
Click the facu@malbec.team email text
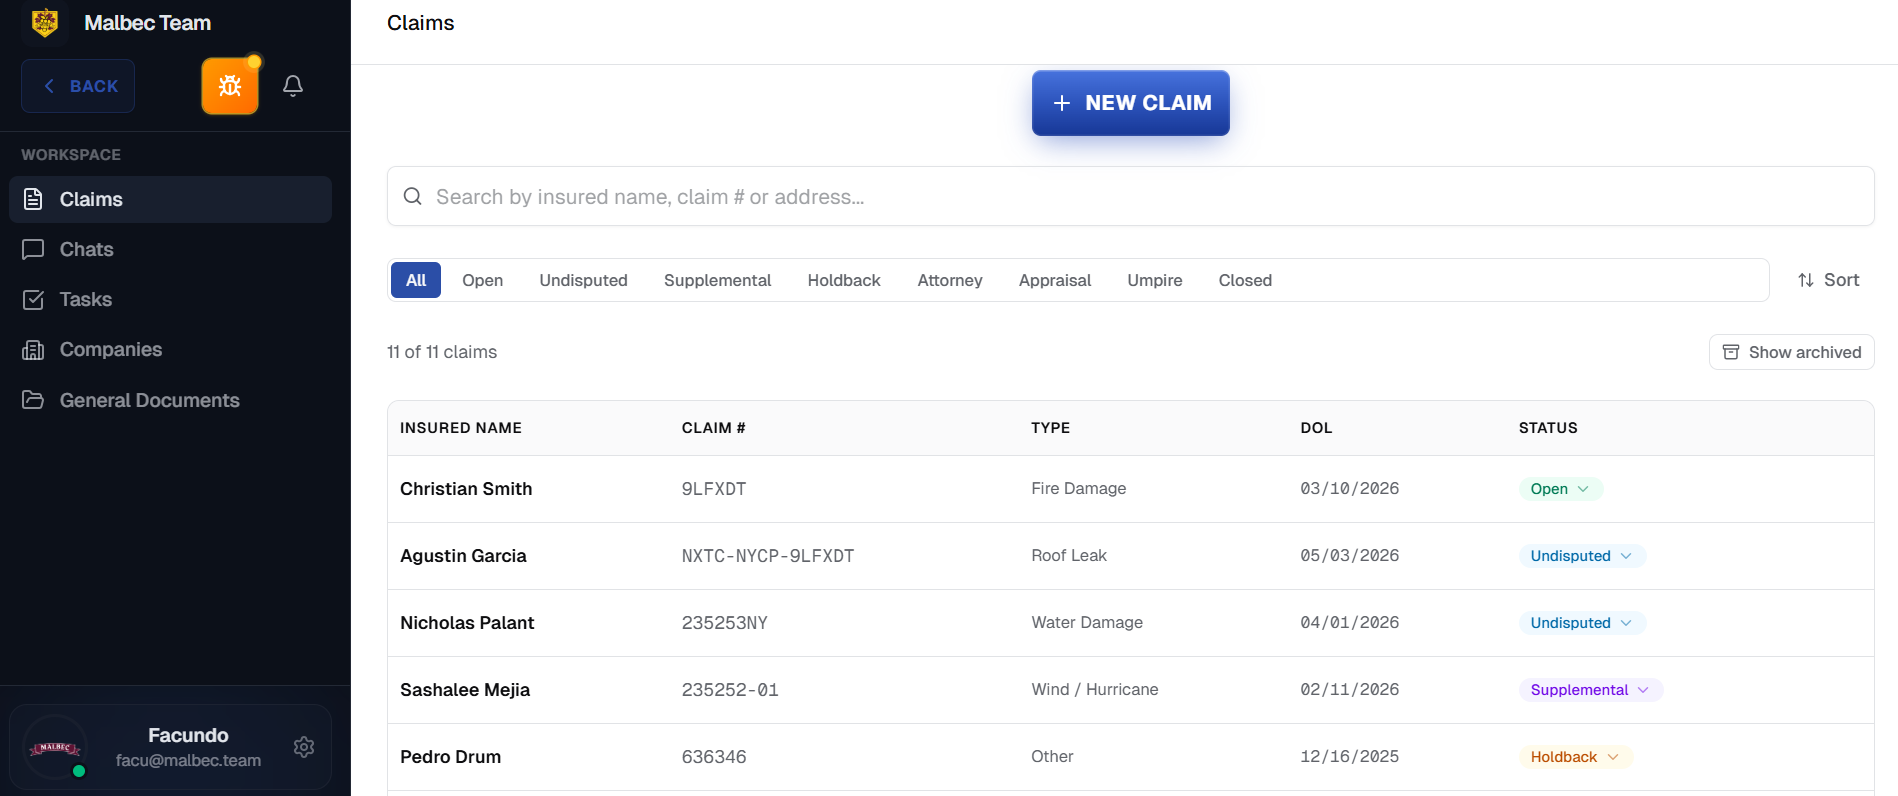click(188, 760)
